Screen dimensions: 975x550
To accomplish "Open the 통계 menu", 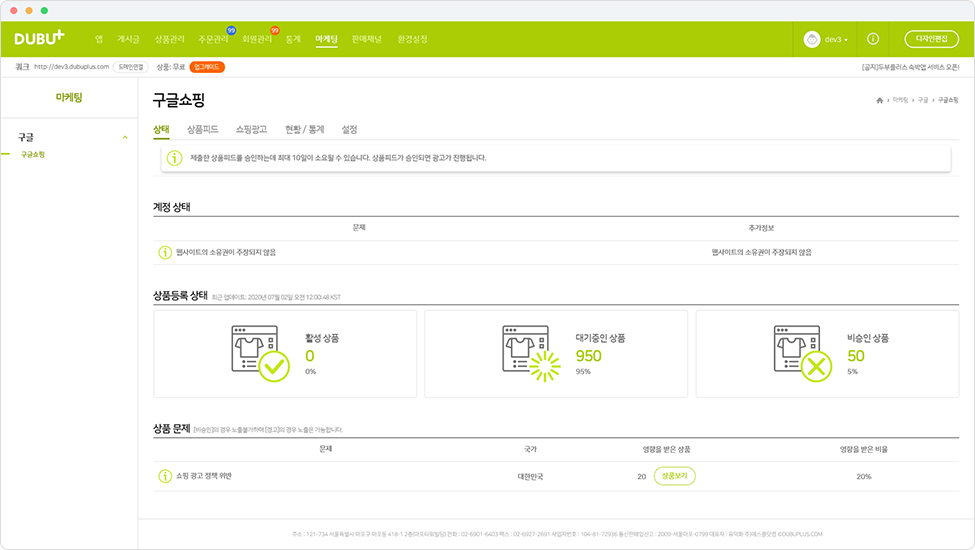I will [293, 39].
